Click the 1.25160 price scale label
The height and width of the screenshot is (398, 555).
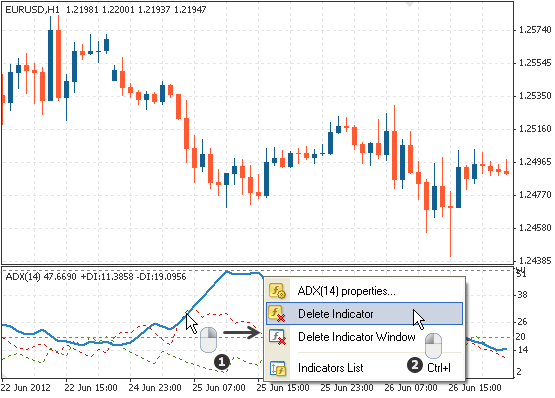tap(534, 129)
